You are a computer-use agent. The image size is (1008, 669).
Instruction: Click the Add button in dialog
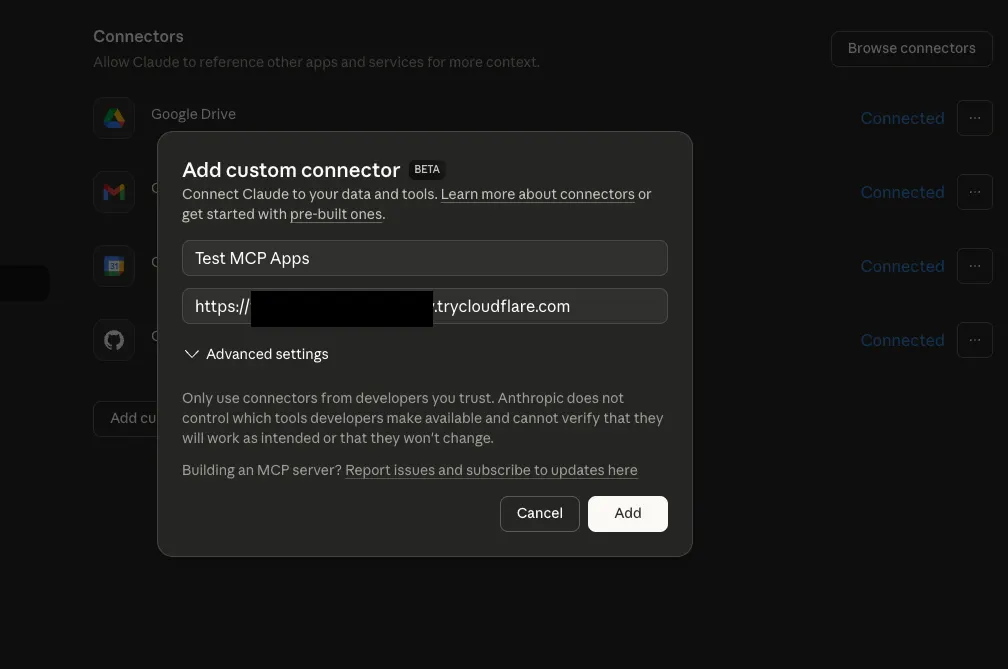click(x=627, y=513)
